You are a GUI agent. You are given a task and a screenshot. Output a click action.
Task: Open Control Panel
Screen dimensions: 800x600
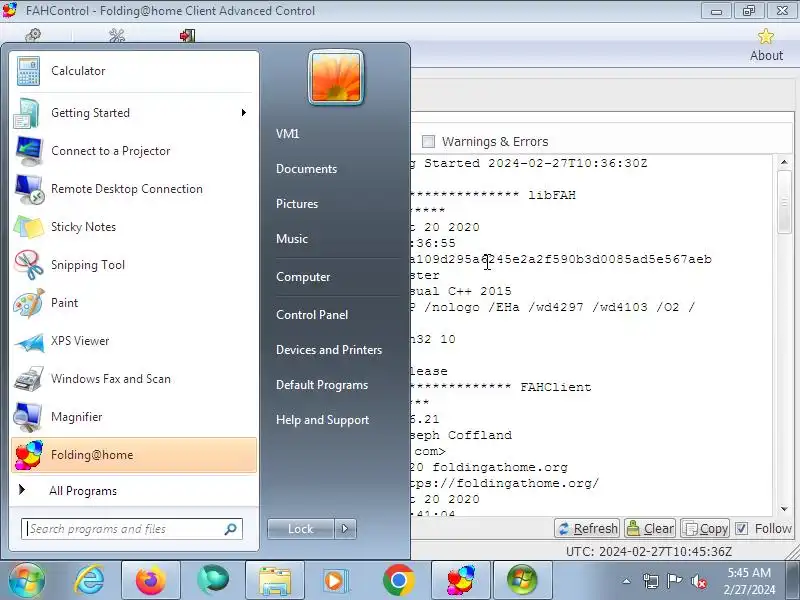tap(312, 315)
